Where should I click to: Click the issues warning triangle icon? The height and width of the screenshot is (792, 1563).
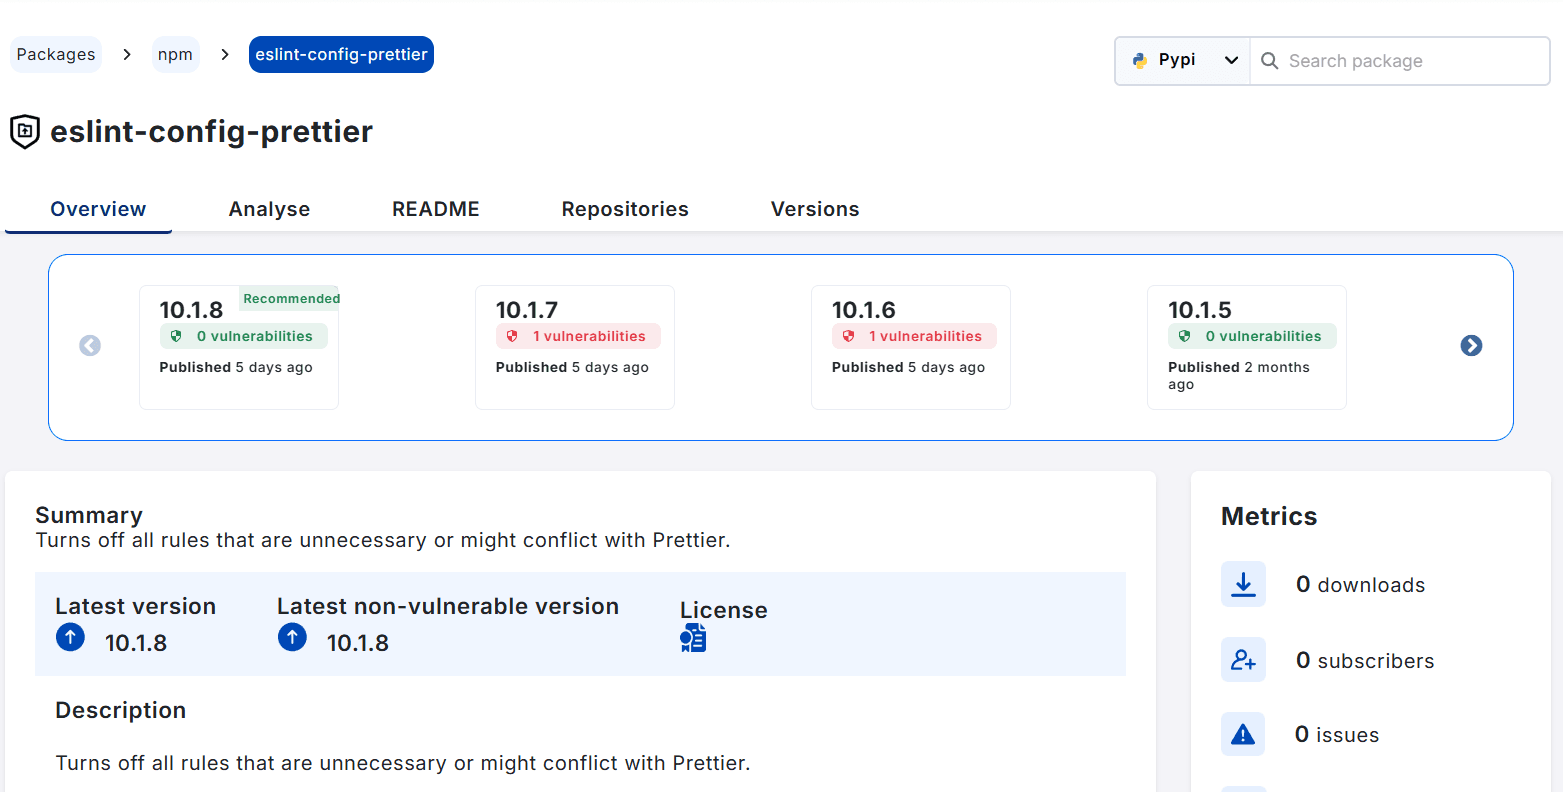(1243, 735)
